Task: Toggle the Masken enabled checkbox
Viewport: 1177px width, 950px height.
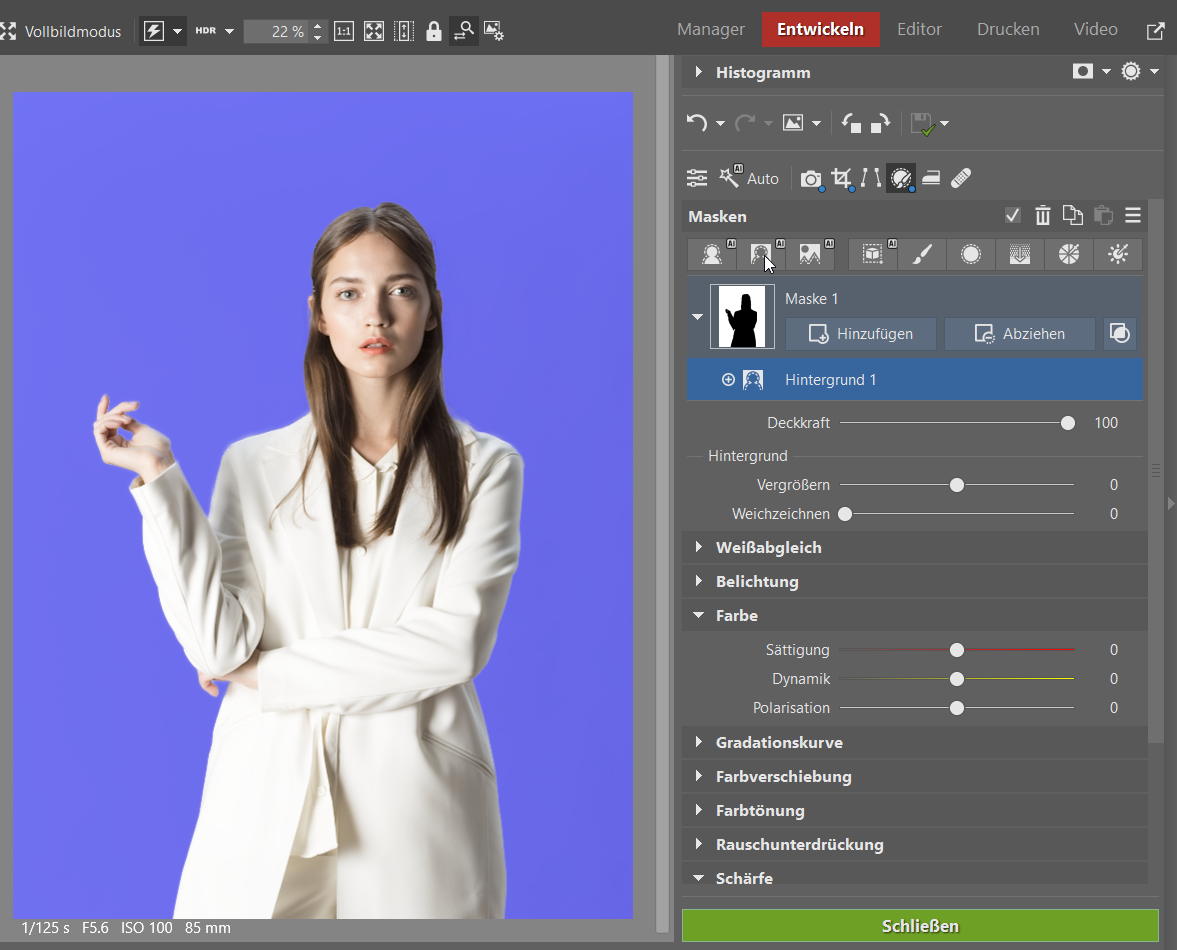Action: pos(1013,216)
